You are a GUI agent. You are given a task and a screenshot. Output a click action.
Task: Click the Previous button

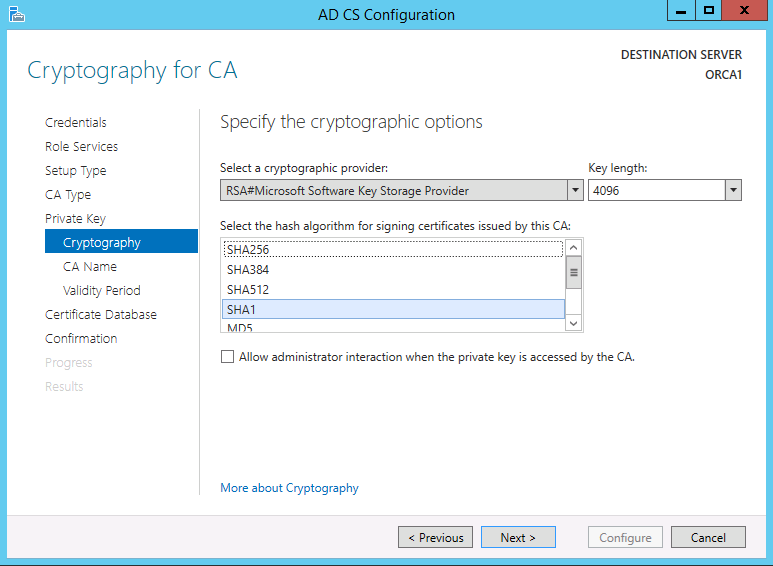pyautogui.click(x=436, y=538)
